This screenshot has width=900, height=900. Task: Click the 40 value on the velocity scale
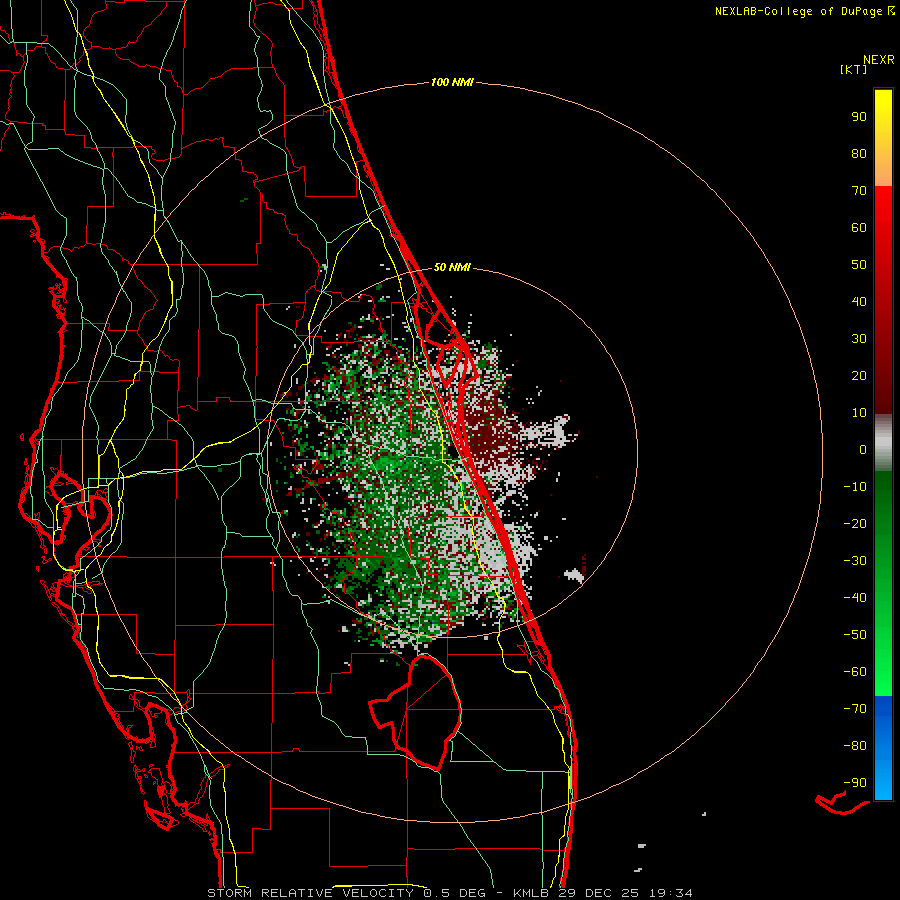pyautogui.click(x=859, y=301)
